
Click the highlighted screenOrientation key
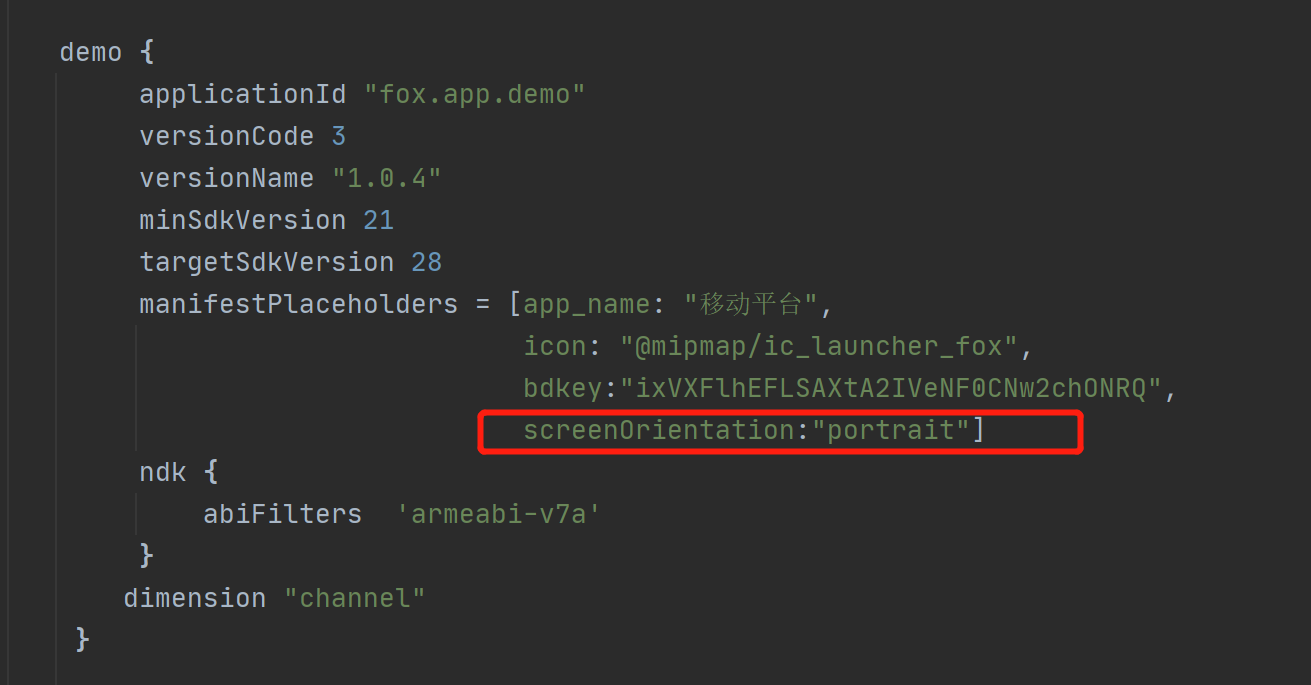click(658, 431)
